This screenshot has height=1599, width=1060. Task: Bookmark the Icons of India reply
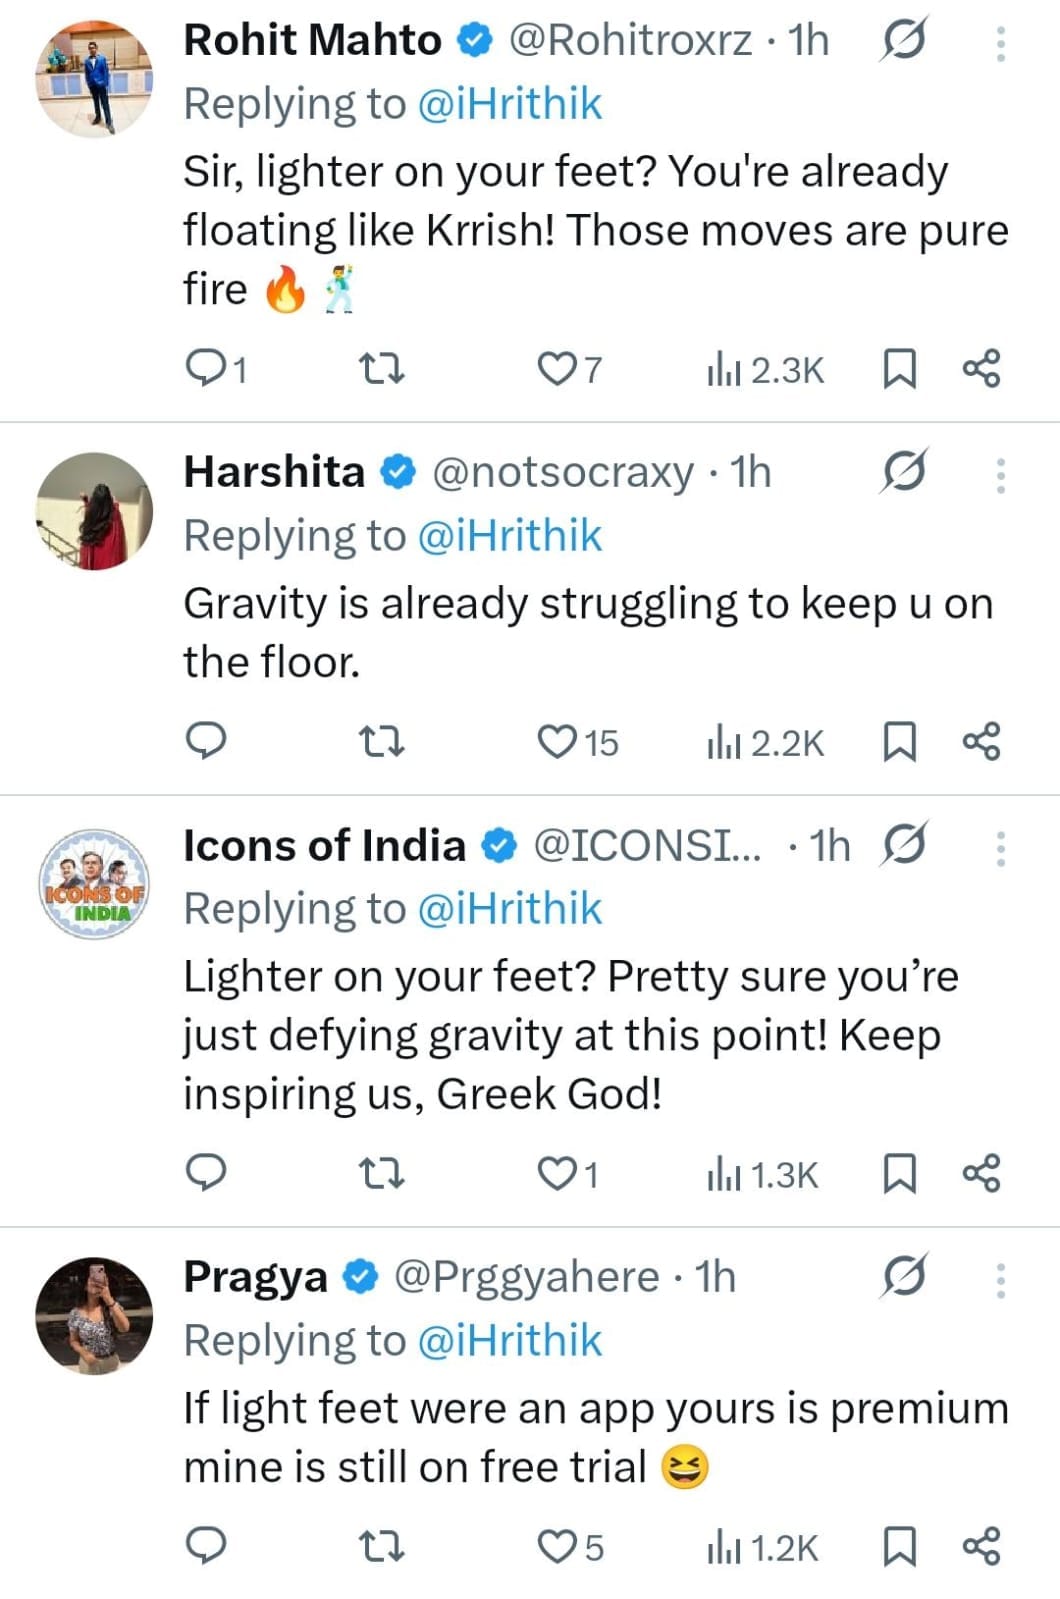point(899,1174)
